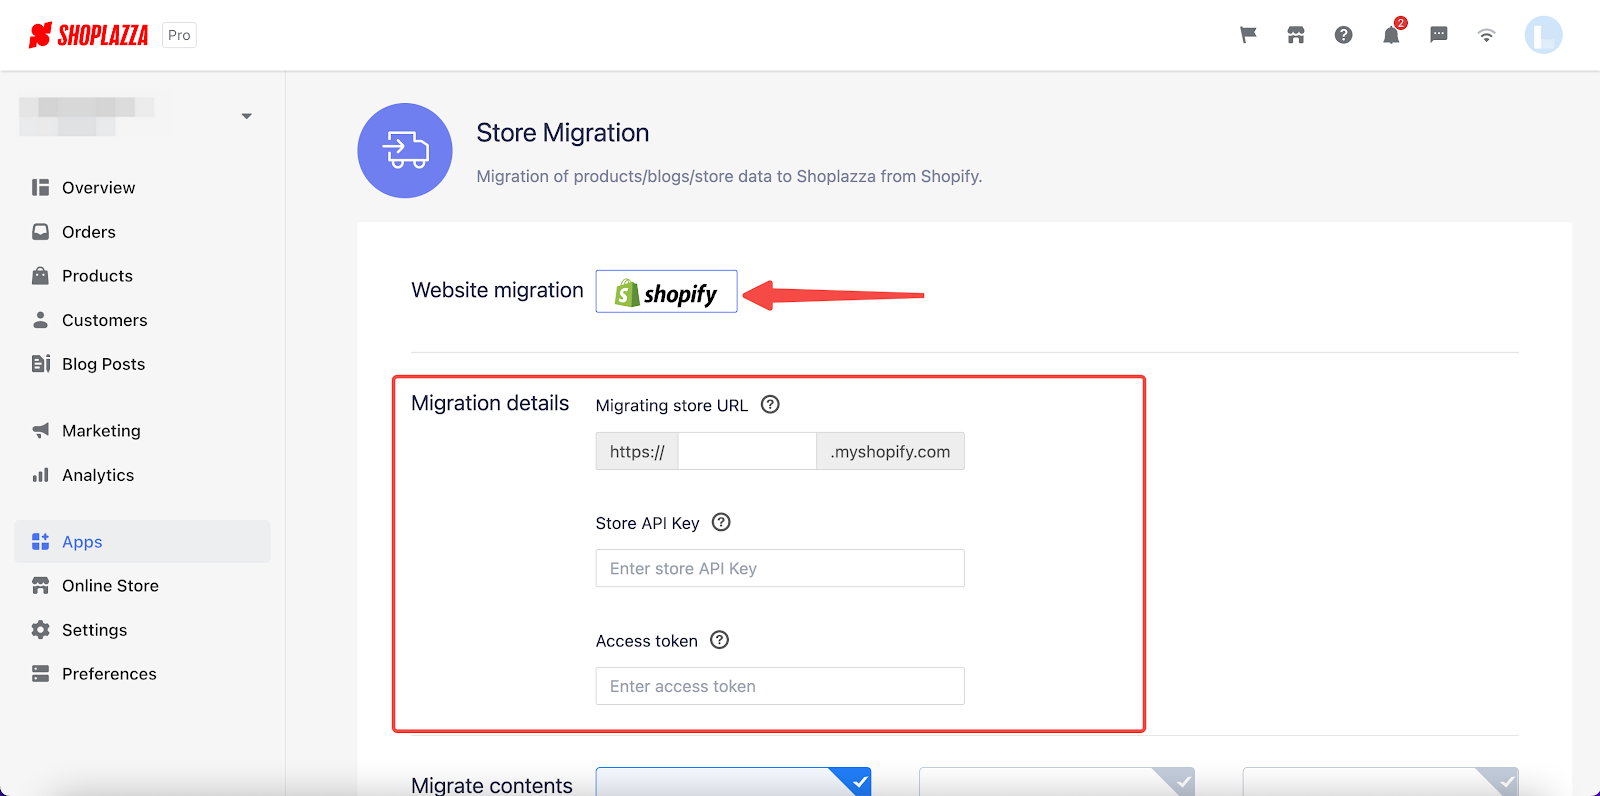This screenshot has height=796, width=1600.
Task: Open the help question mark icon
Action: point(1344,35)
